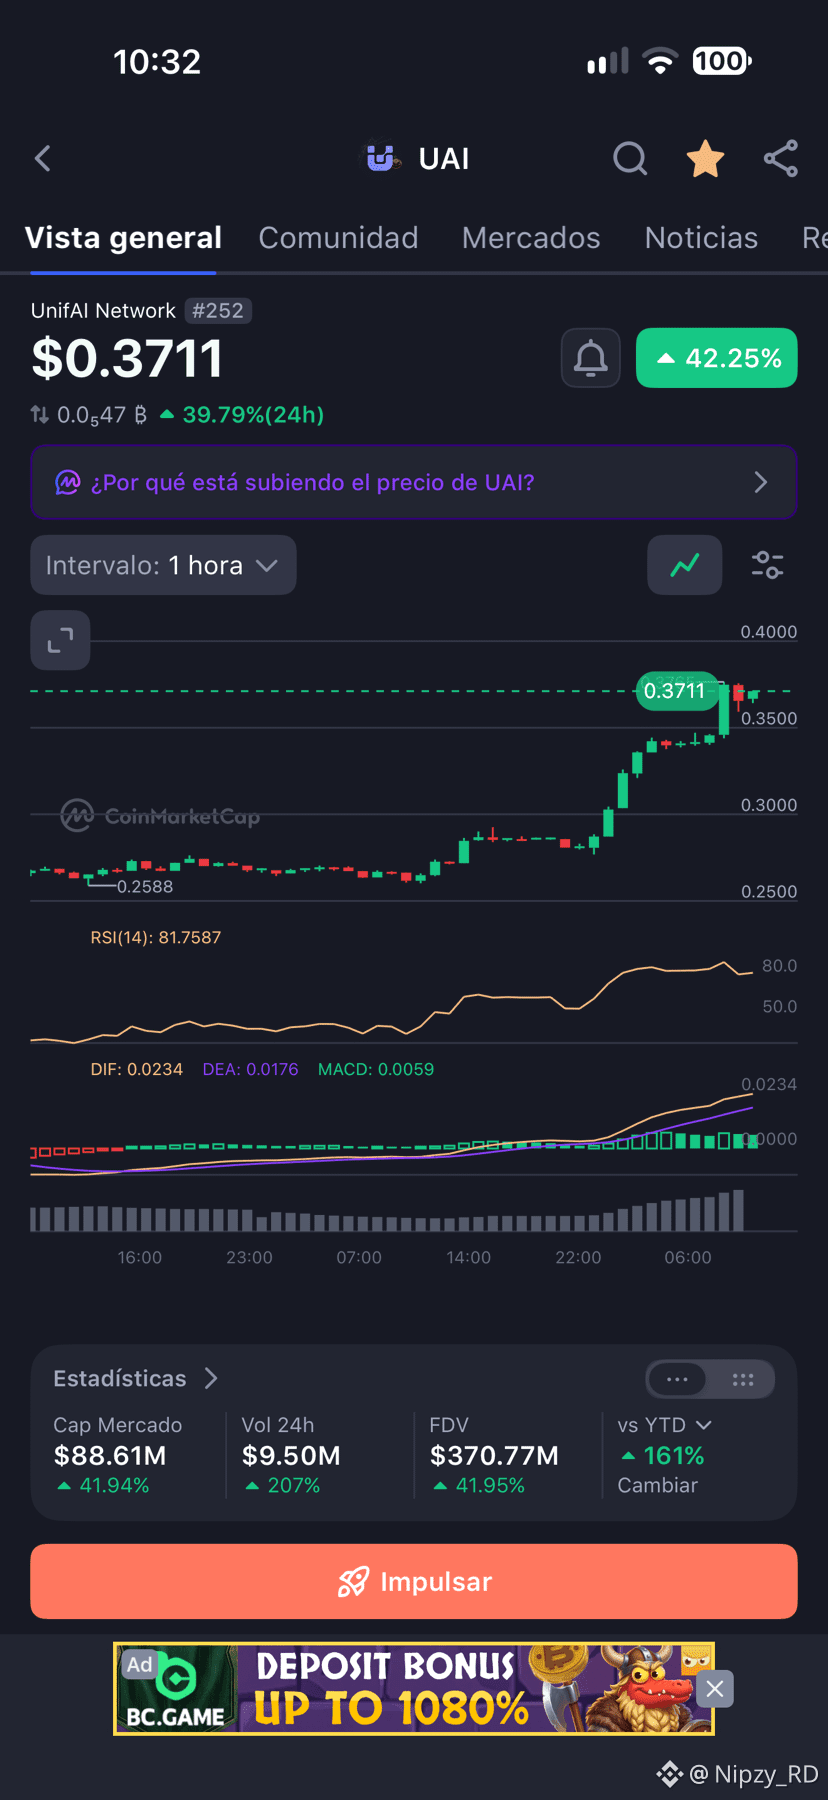Tap UnifAI Network name

tap(103, 311)
